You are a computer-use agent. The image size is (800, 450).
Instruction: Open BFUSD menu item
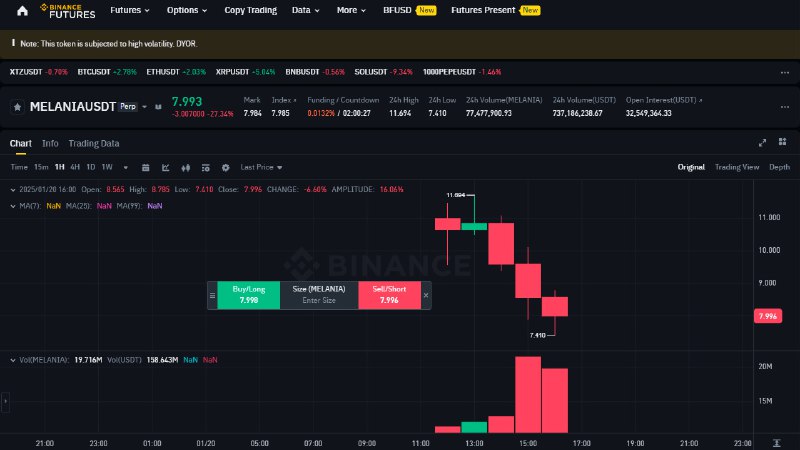pyautogui.click(x=410, y=10)
